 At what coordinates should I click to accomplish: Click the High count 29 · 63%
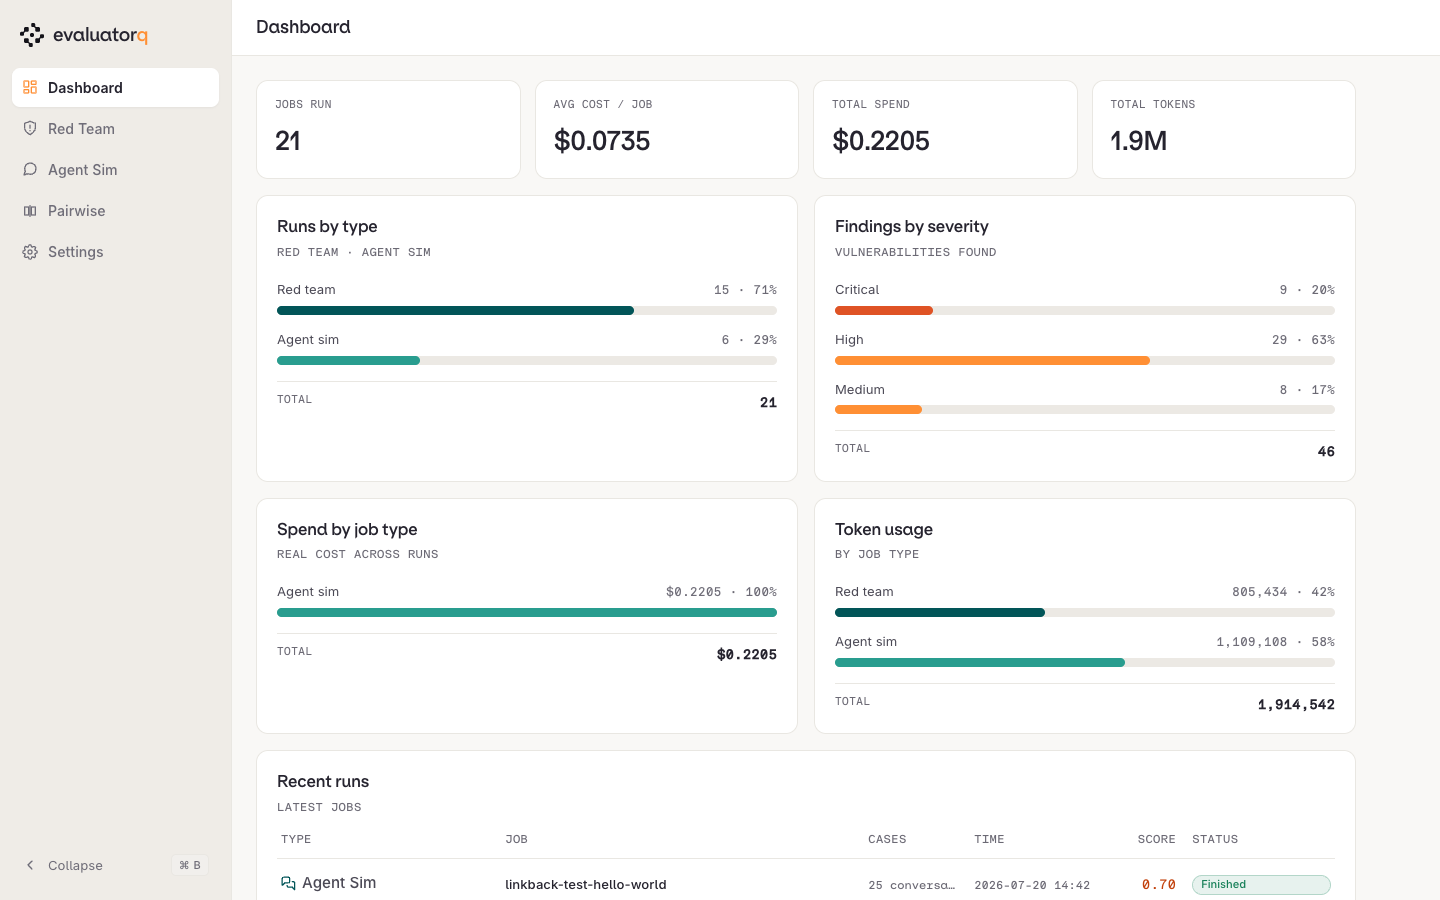coord(1303,340)
